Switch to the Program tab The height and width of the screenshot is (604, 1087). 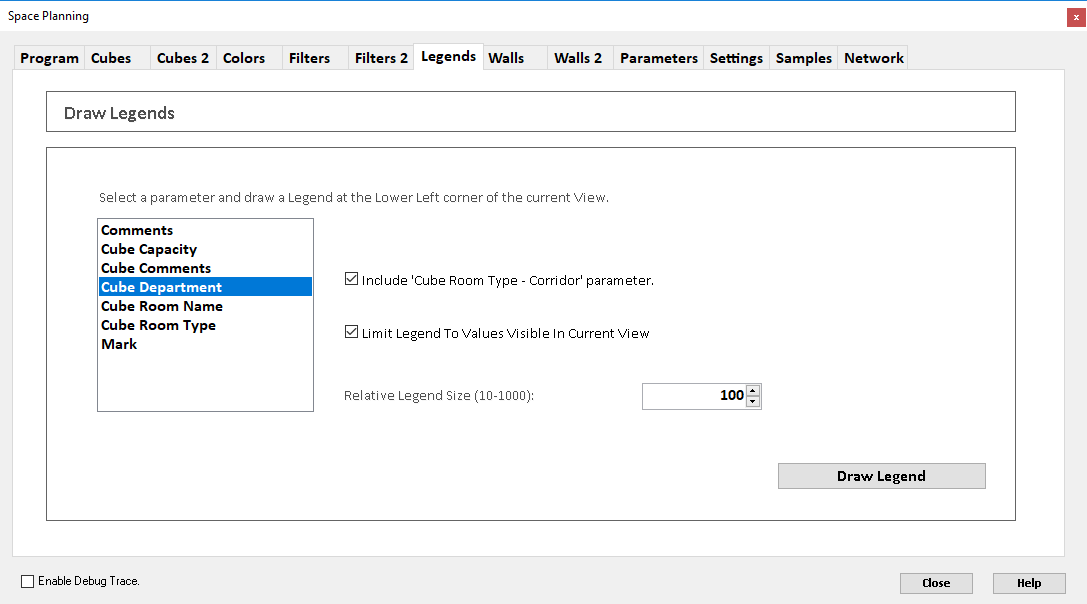tap(49, 58)
